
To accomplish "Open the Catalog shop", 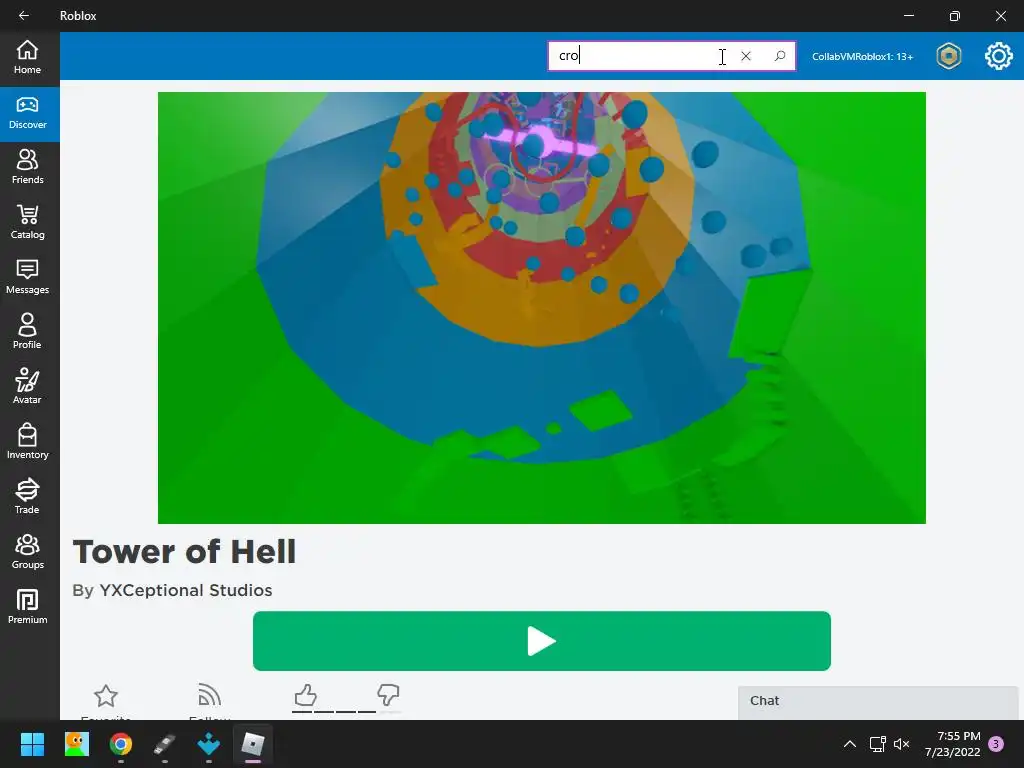I will (27, 223).
